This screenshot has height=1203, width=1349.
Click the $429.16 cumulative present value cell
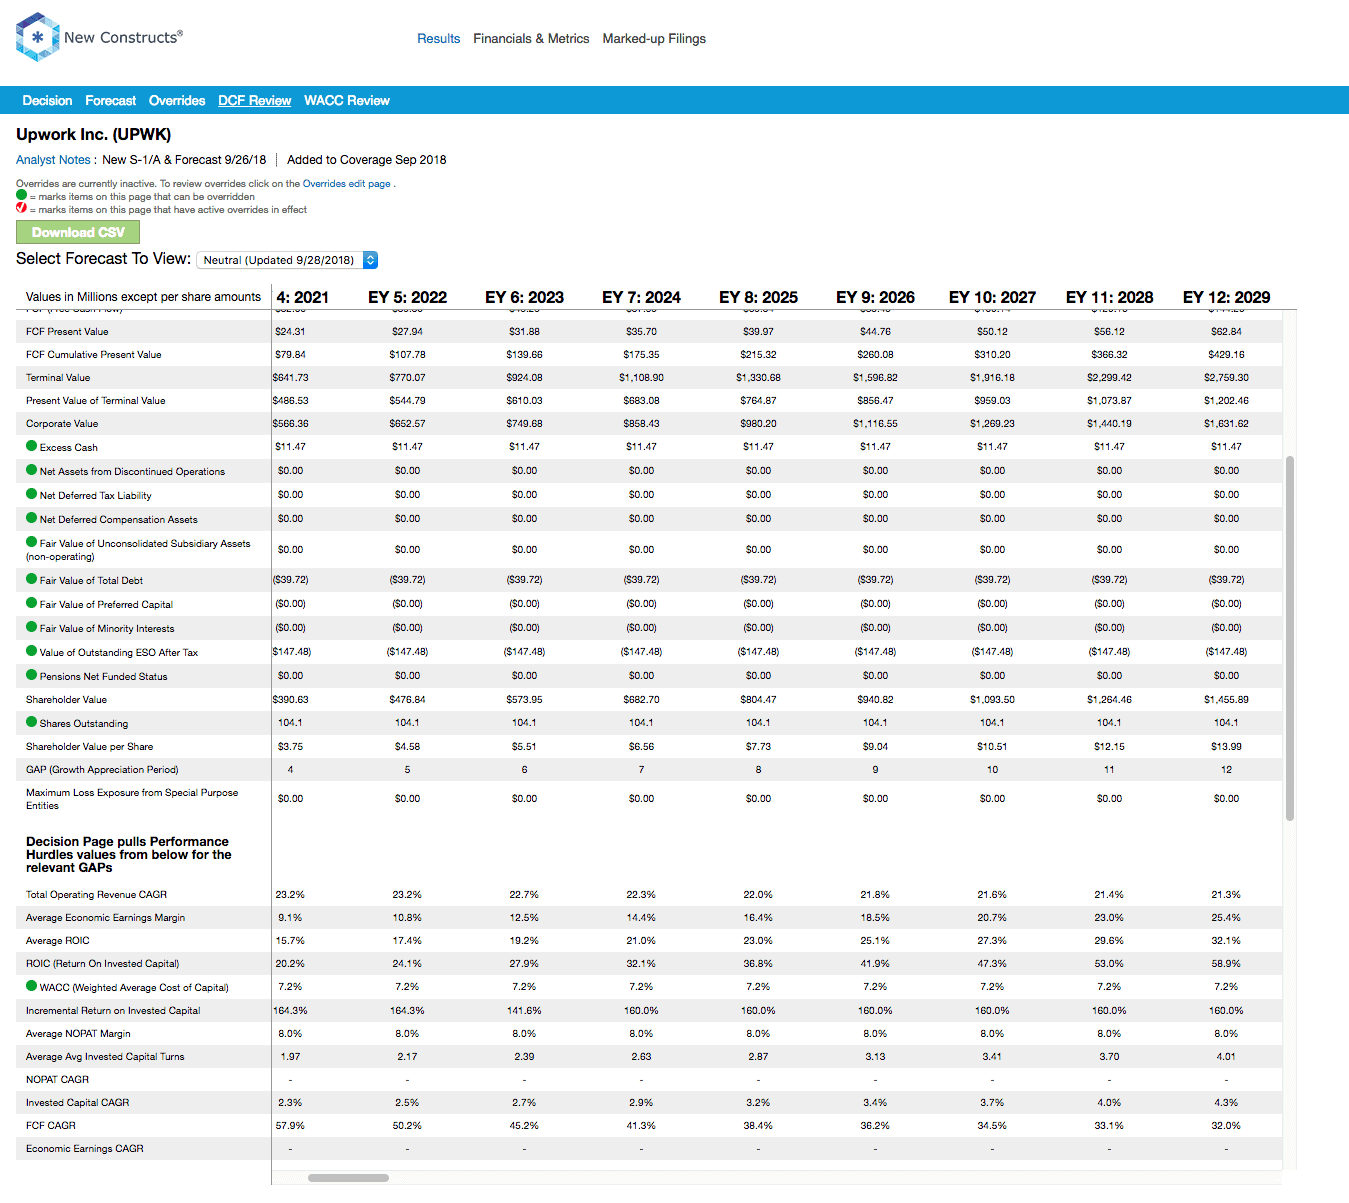point(1226,355)
